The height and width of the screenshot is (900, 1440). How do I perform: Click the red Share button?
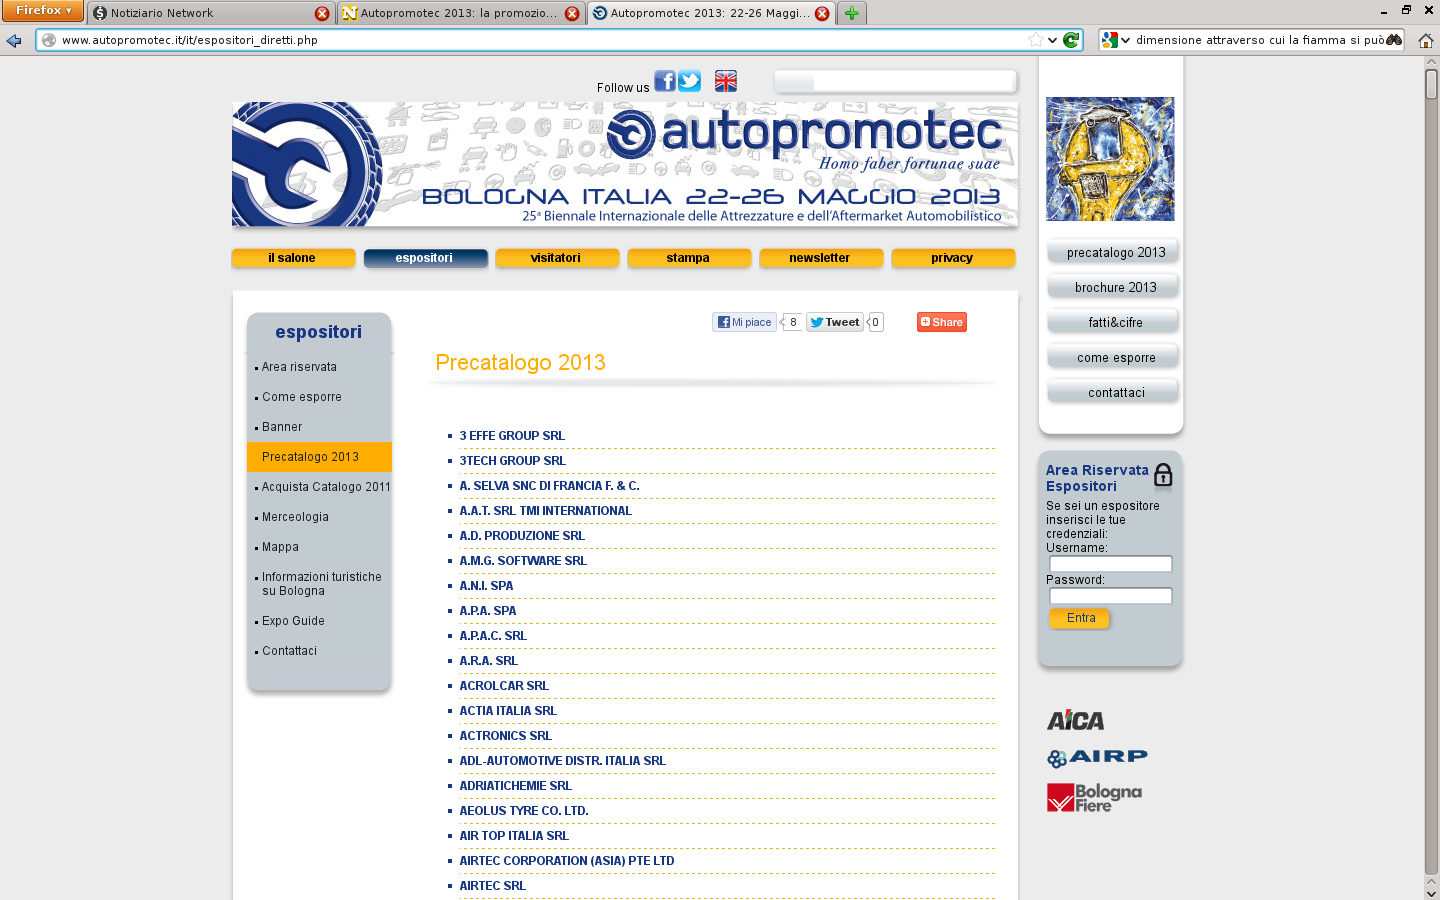(942, 322)
